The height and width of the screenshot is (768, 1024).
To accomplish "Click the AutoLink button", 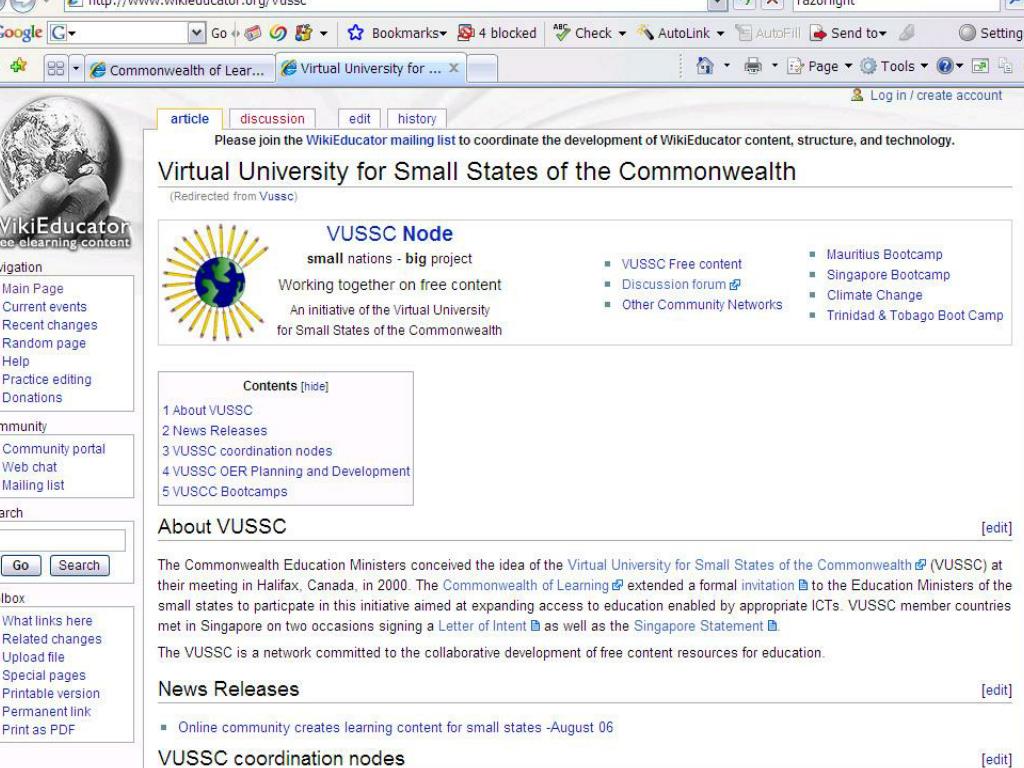I will click(673, 33).
